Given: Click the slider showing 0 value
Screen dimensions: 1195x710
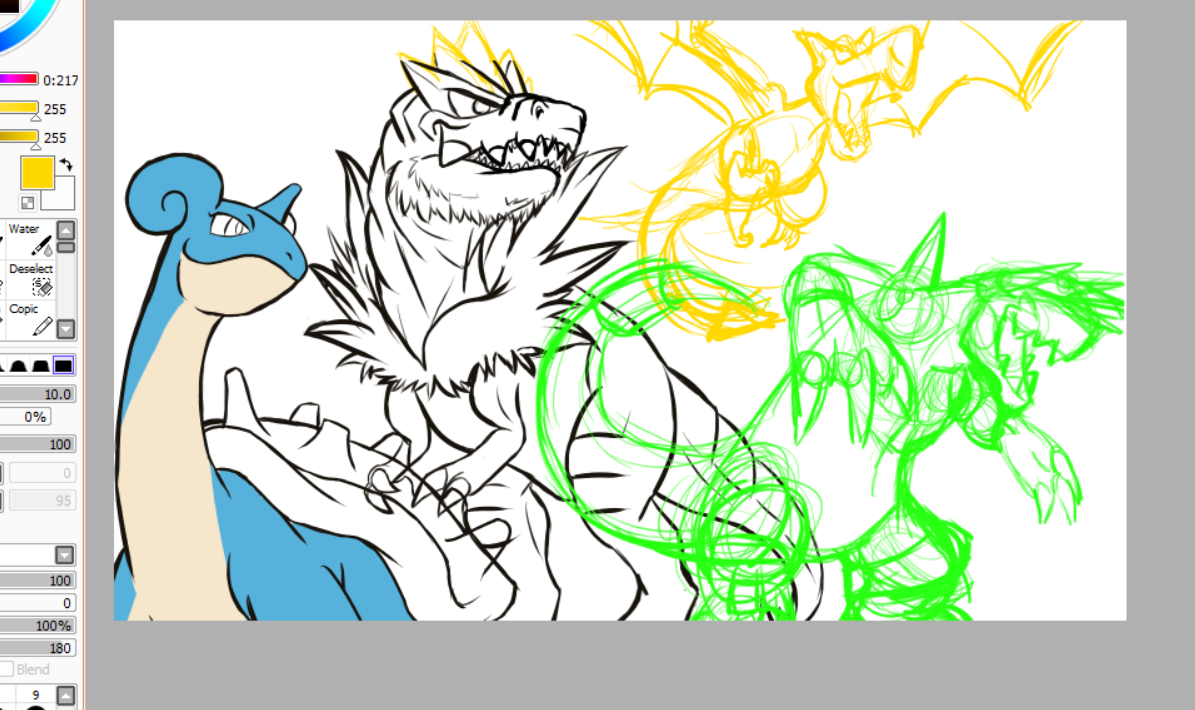Looking at the screenshot, I should [x=37, y=603].
